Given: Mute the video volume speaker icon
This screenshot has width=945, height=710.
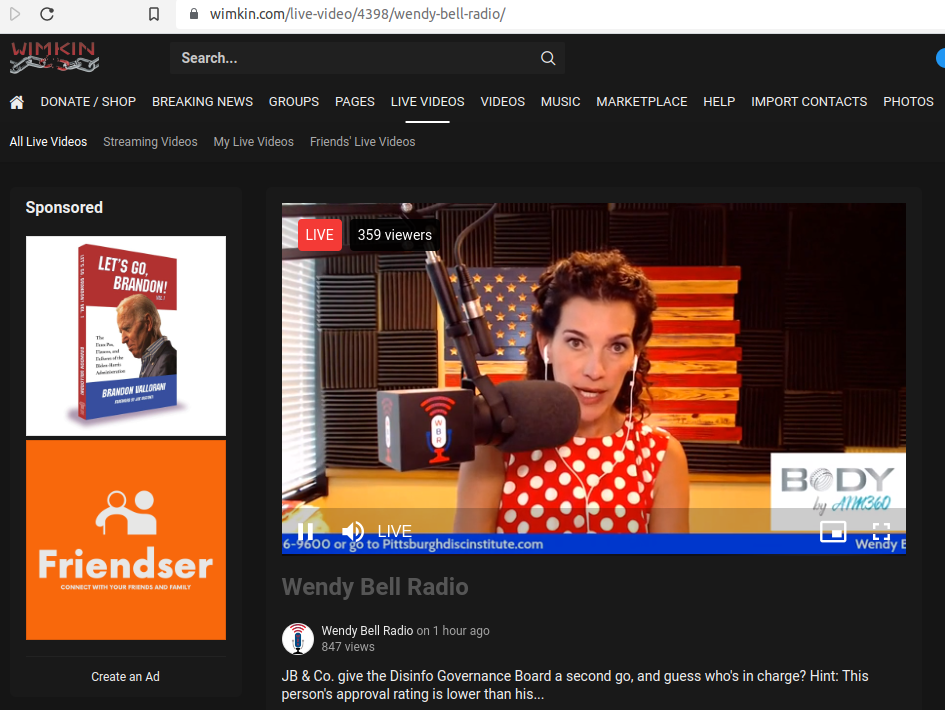Looking at the screenshot, I should 353,532.
